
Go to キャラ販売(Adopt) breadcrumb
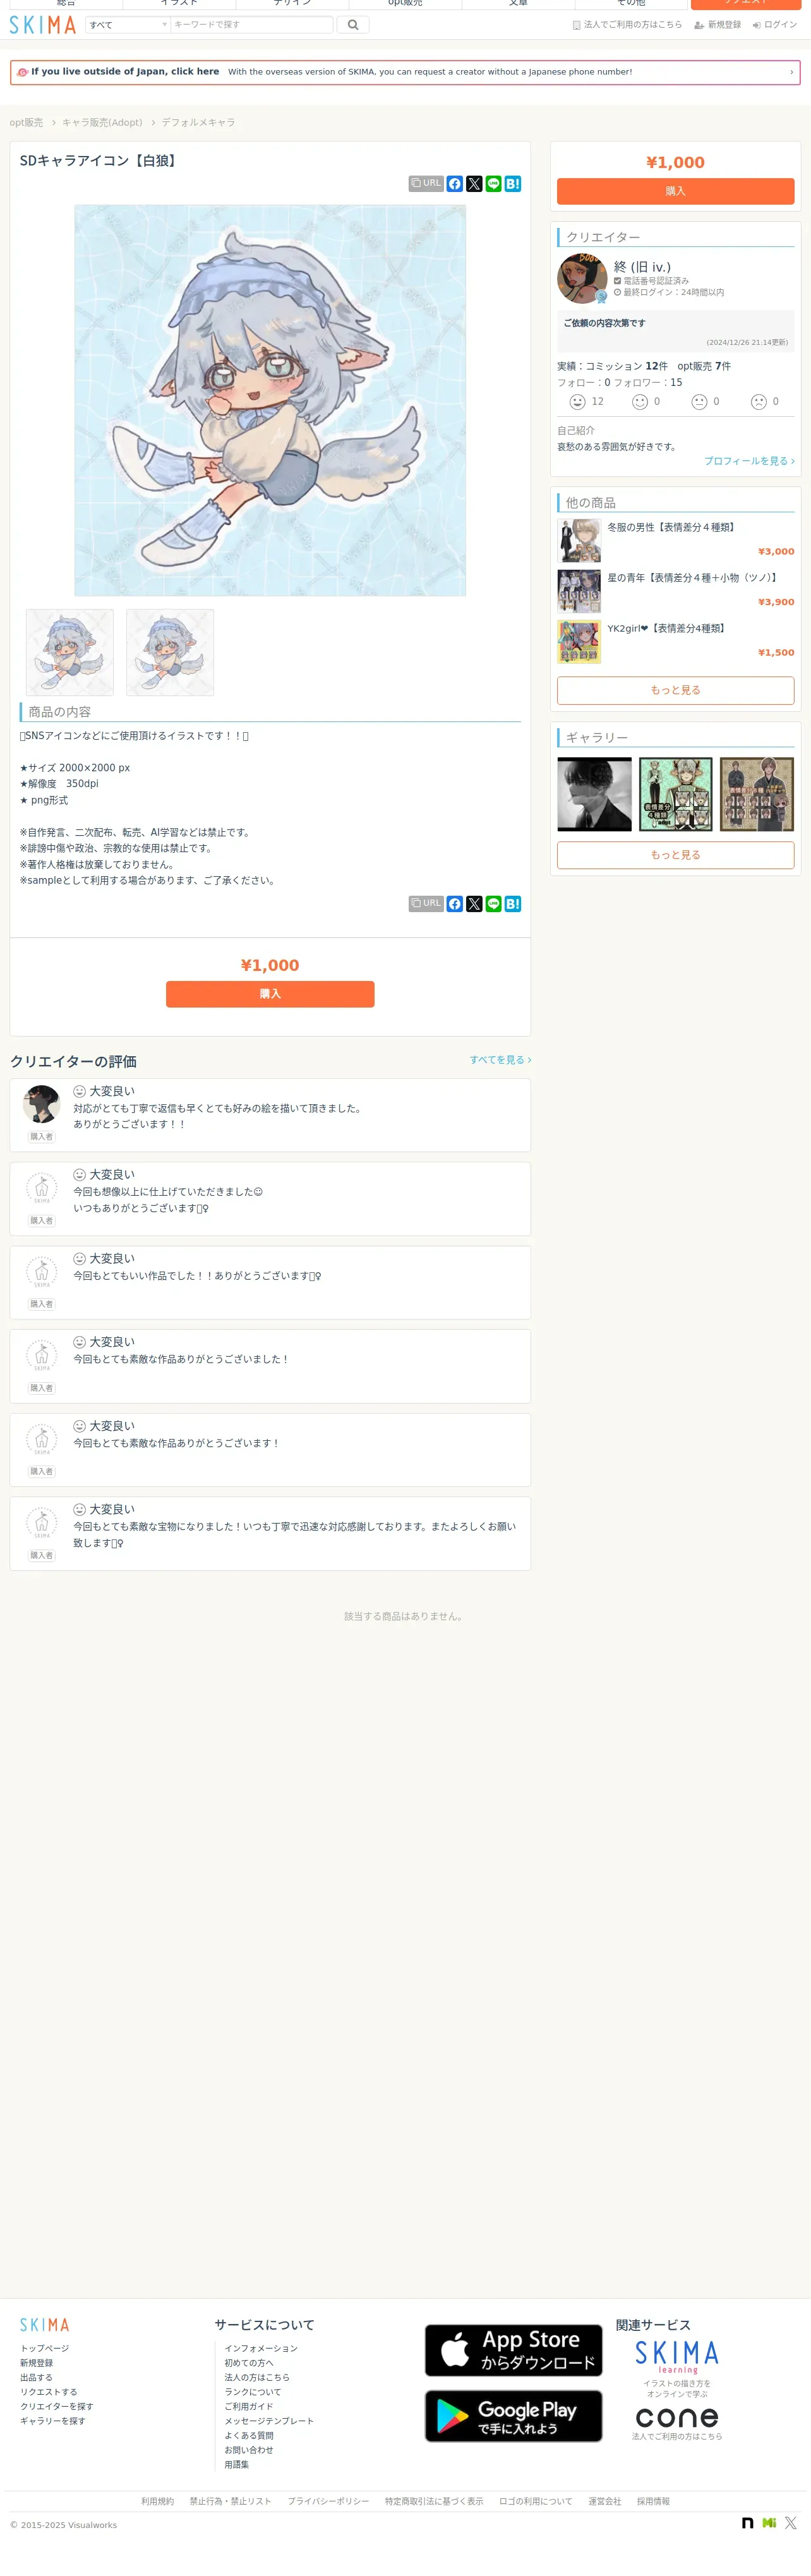coord(102,122)
